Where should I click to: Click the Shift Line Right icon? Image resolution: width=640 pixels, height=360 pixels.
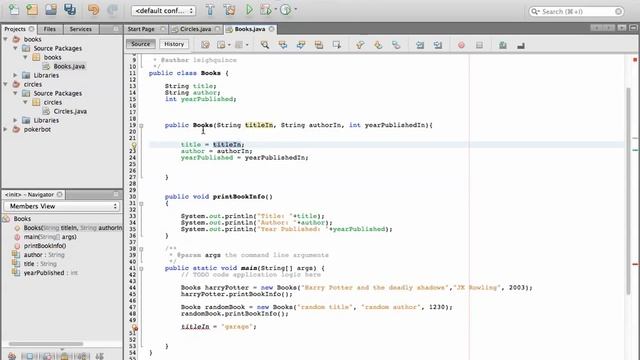pyautogui.click(x=438, y=45)
